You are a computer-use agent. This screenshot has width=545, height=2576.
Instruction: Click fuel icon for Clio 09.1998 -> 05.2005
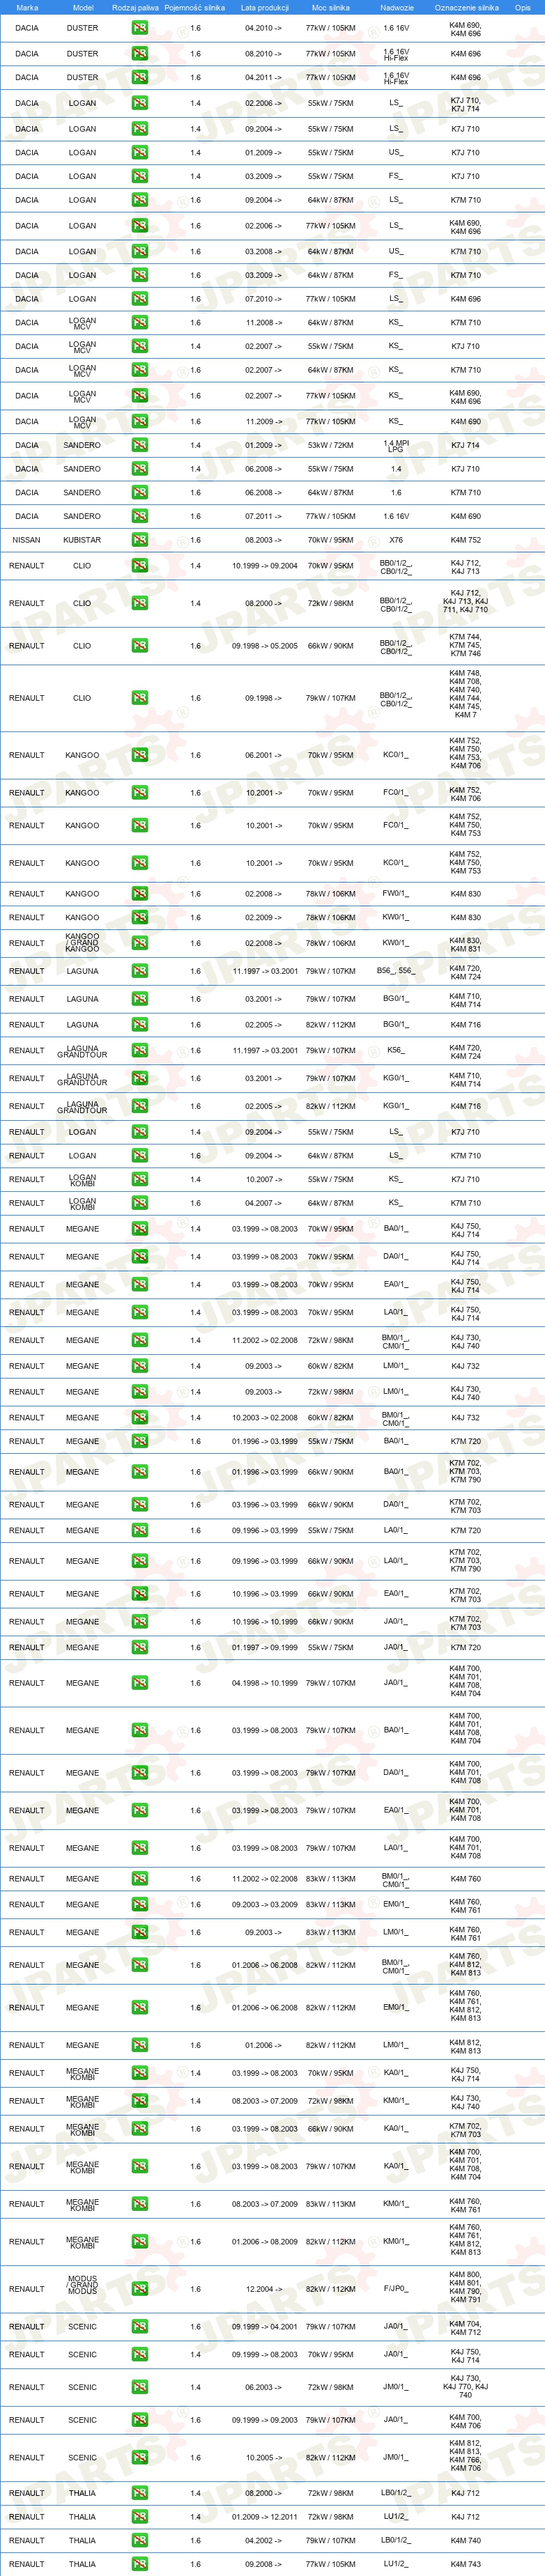[139, 646]
